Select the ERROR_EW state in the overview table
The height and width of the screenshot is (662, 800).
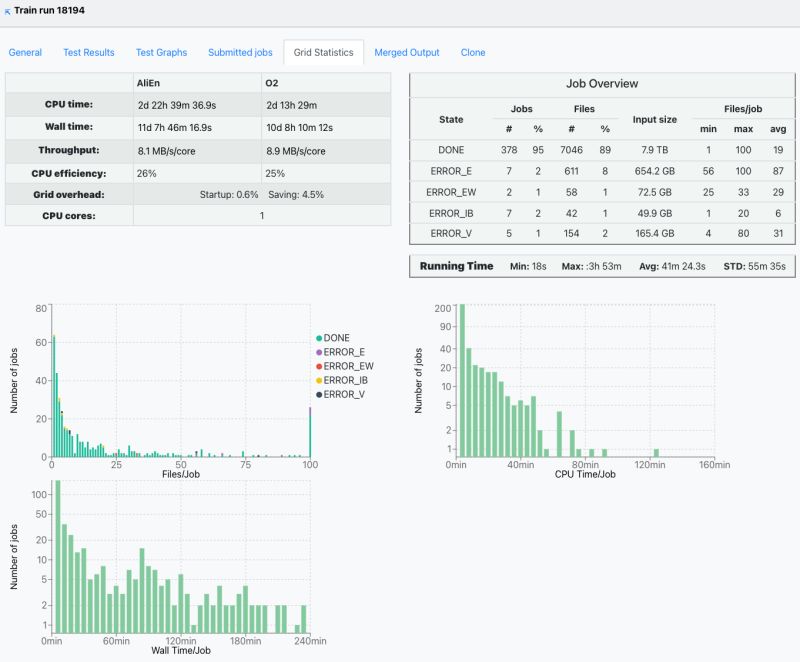coord(451,192)
